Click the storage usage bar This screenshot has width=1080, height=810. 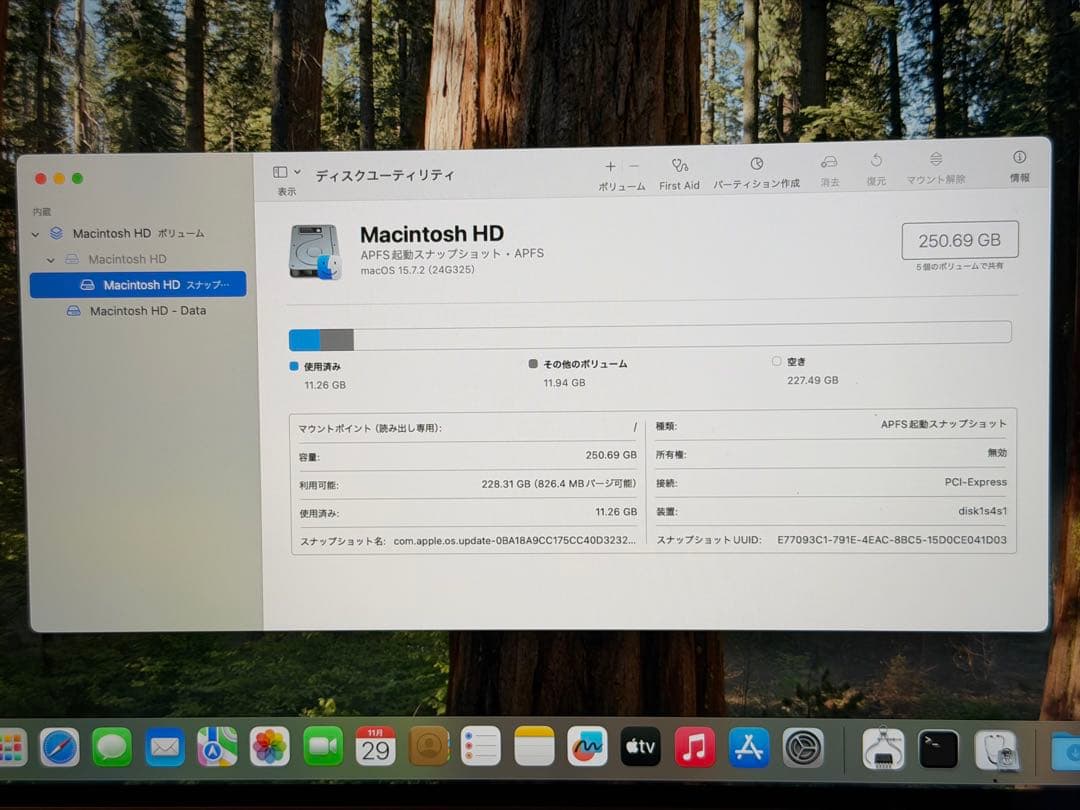point(650,332)
